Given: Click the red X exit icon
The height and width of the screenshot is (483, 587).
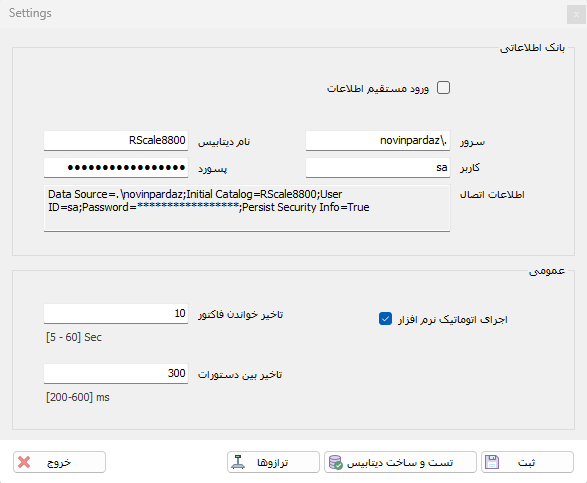Looking at the screenshot, I should pos(24,462).
